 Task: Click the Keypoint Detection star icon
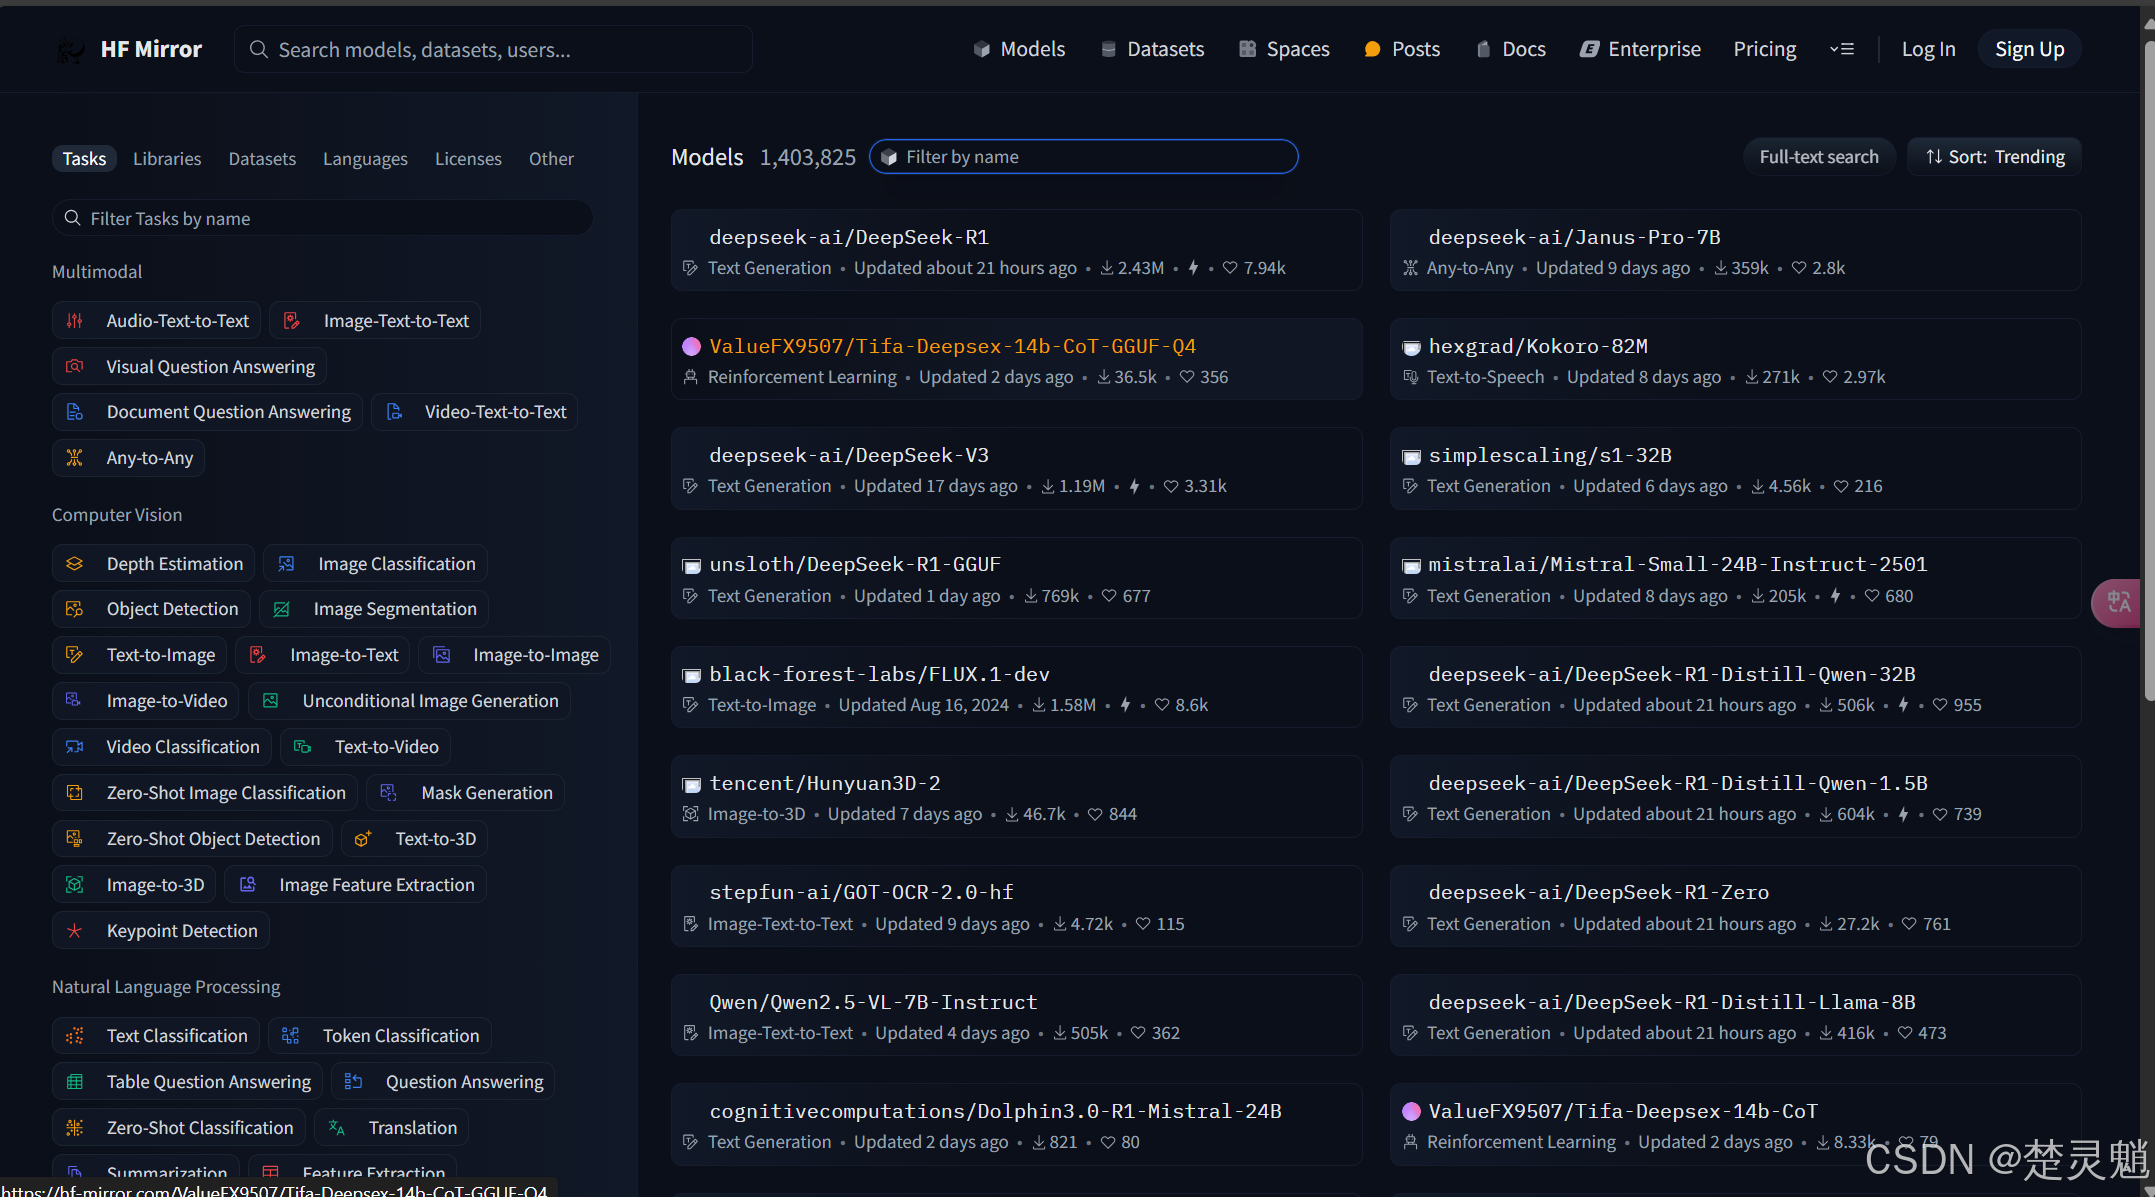75,931
